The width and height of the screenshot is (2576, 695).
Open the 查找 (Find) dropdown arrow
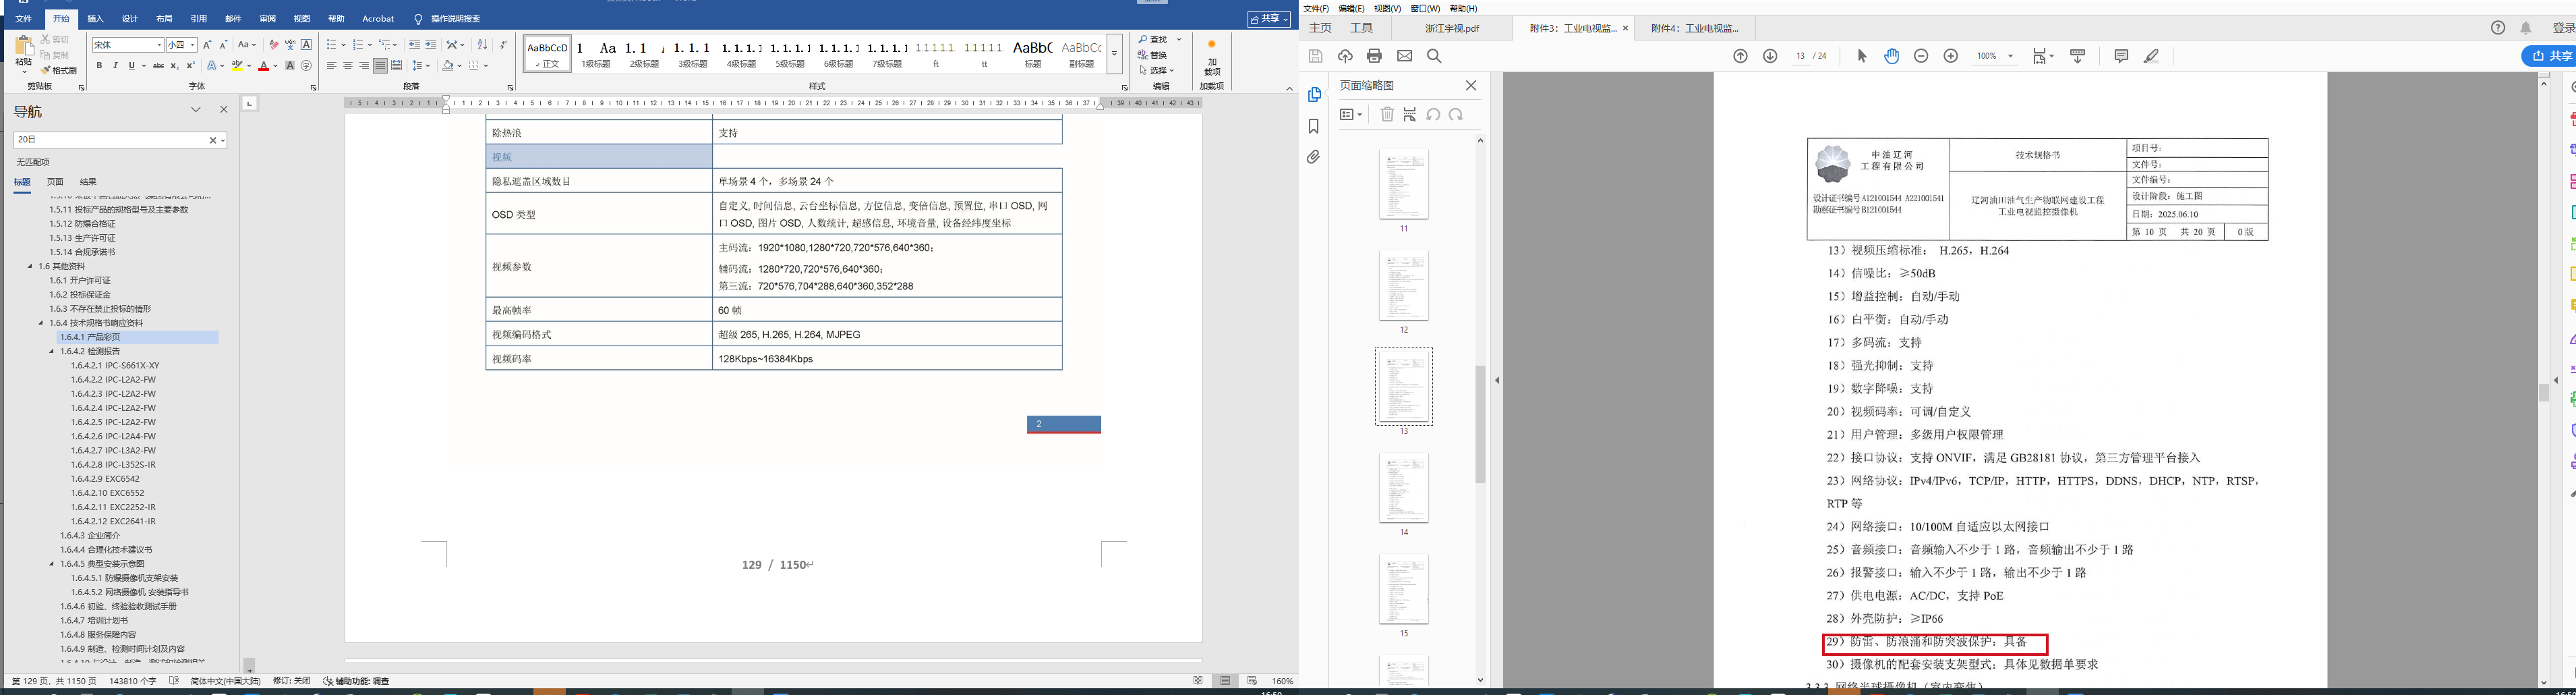click(x=1179, y=40)
